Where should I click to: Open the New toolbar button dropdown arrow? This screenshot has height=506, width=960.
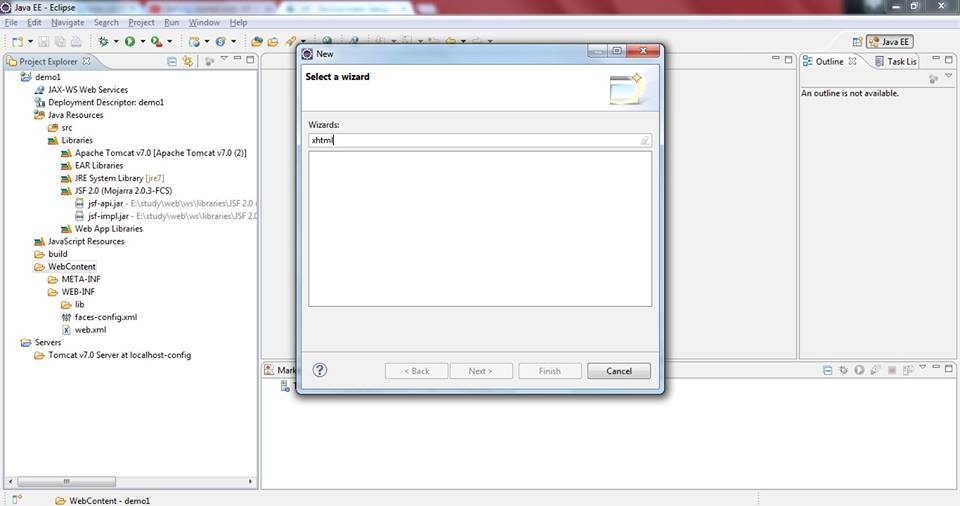(30, 42)
